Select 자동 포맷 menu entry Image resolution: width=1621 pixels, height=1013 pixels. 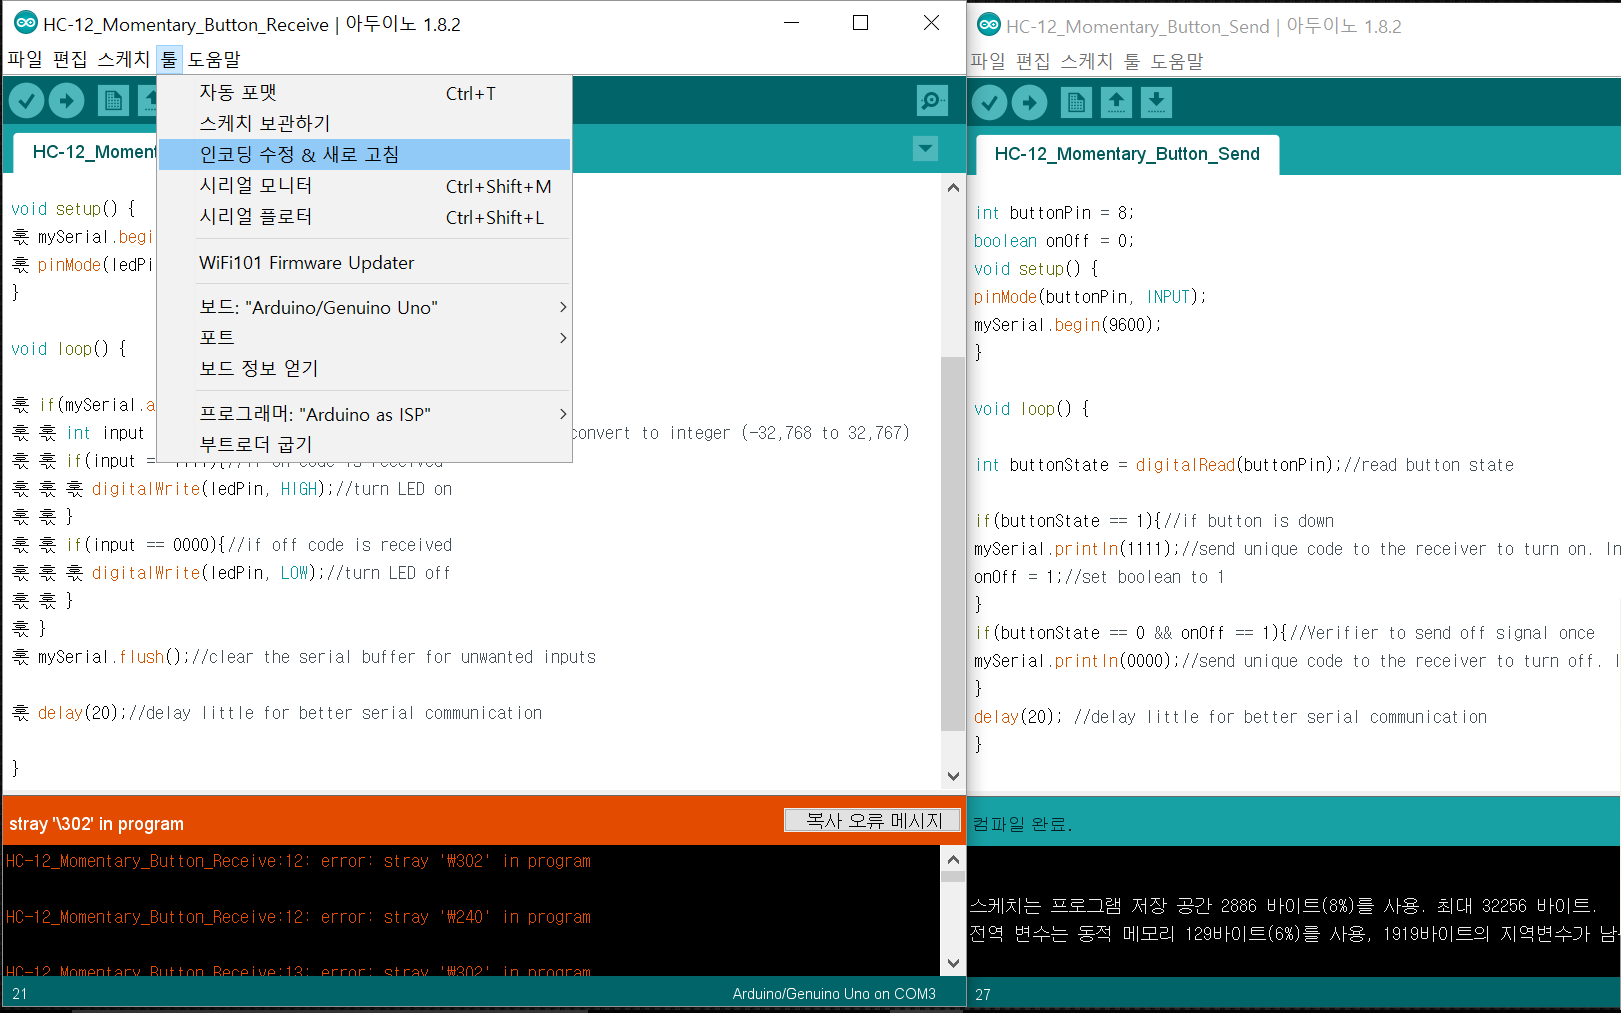(x=364, y=93)
